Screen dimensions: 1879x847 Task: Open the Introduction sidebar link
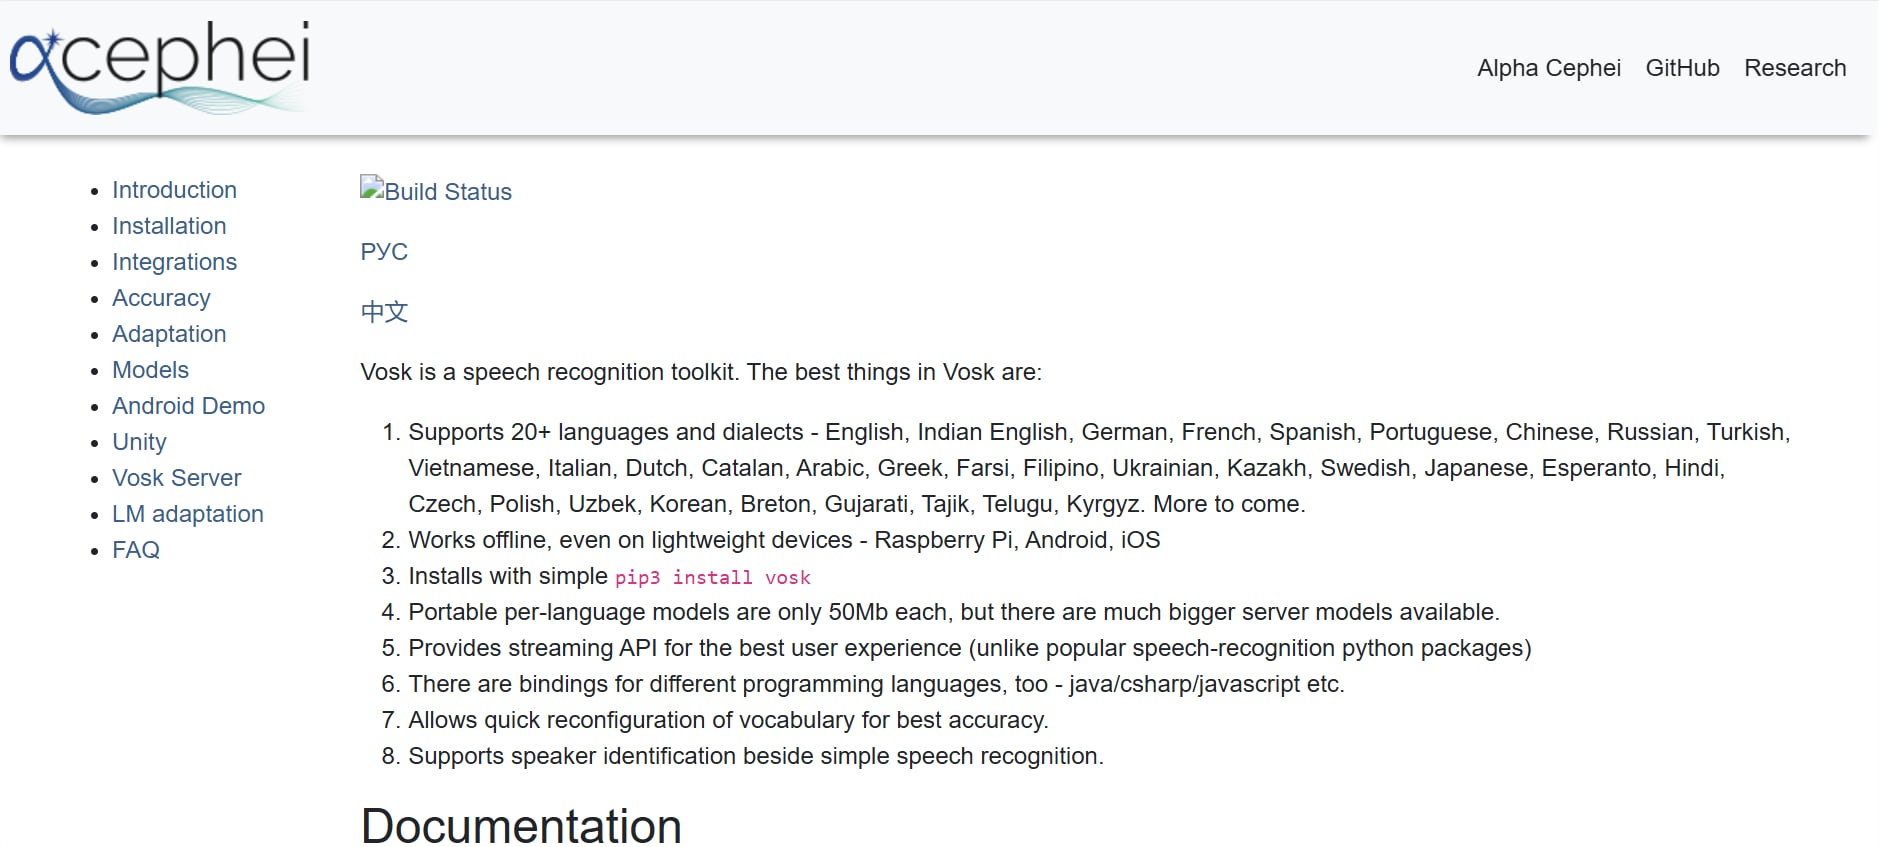(x=174, y=190)
